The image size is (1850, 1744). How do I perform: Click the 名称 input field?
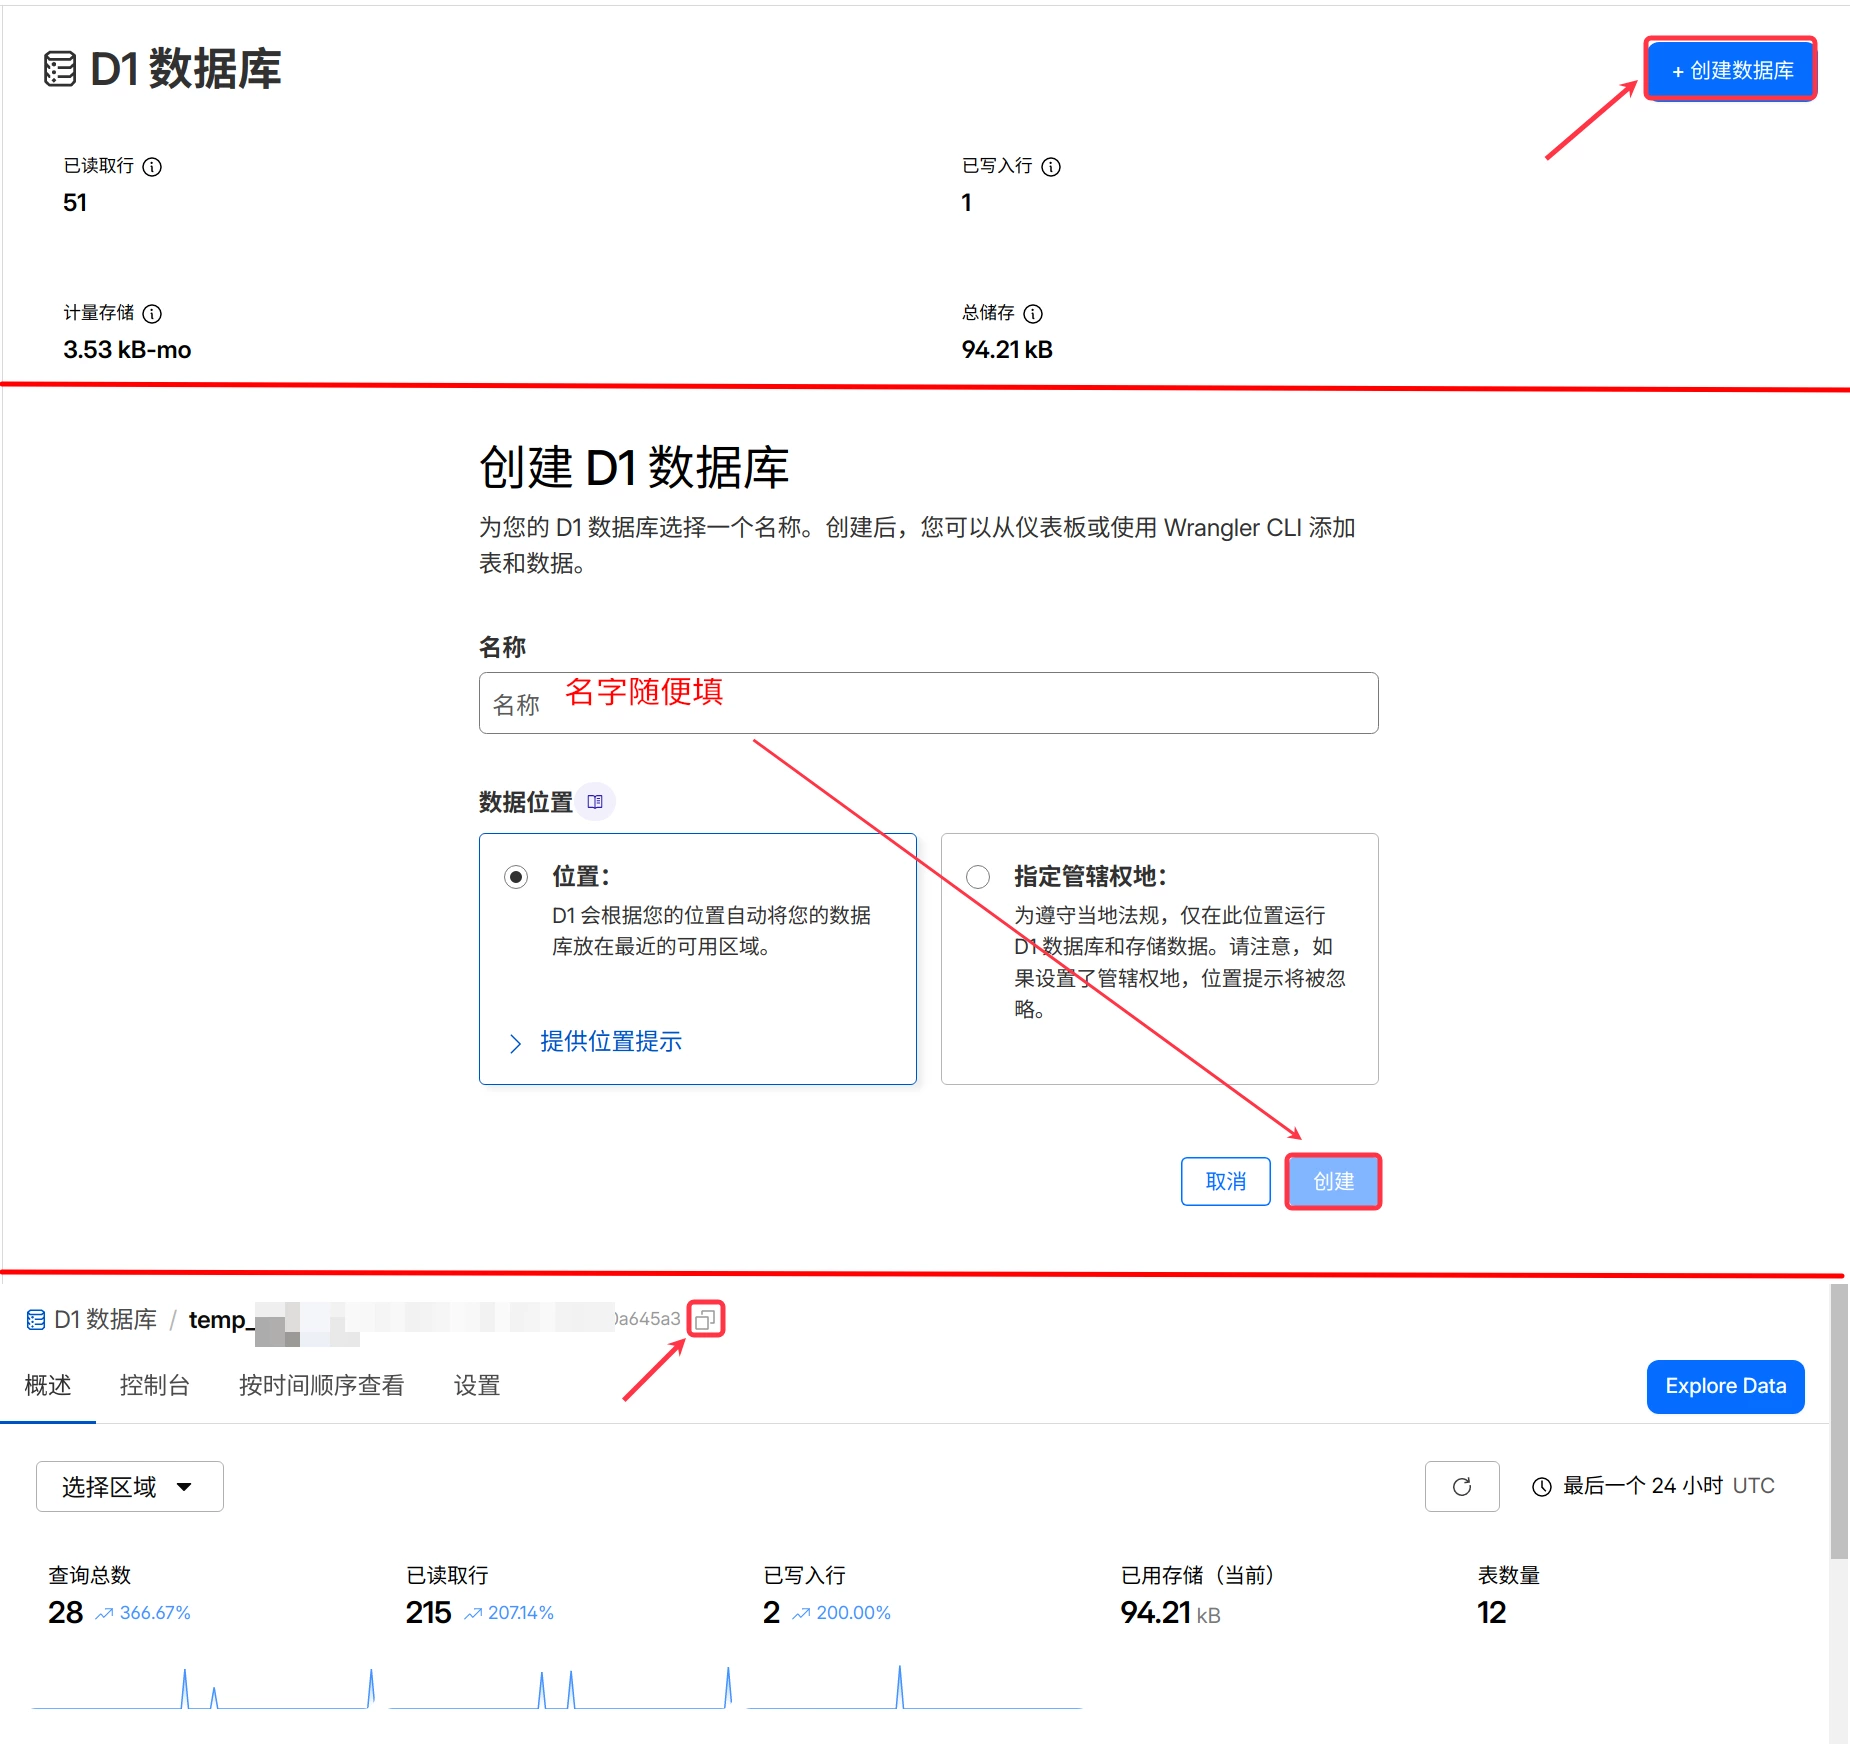[928, 703]
